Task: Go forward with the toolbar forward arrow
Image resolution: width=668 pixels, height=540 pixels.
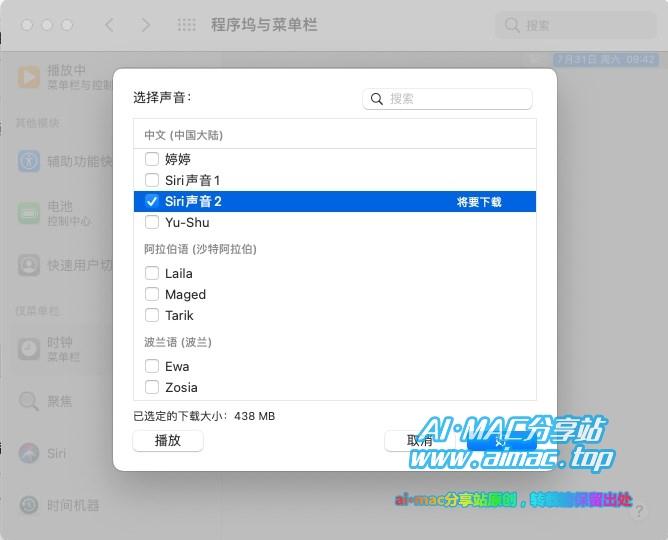Action: tap(146, 25)
